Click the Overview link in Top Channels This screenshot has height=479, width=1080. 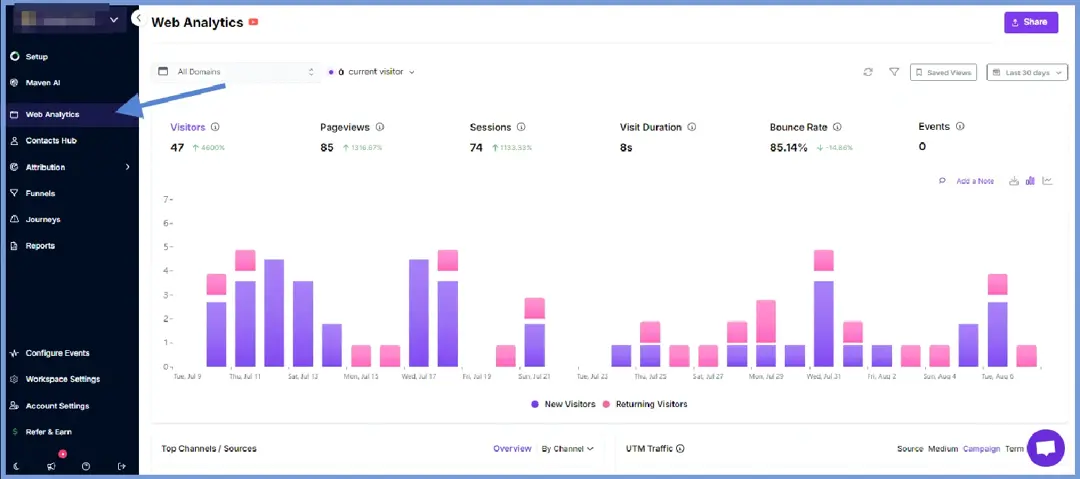[x=512, y=449]
